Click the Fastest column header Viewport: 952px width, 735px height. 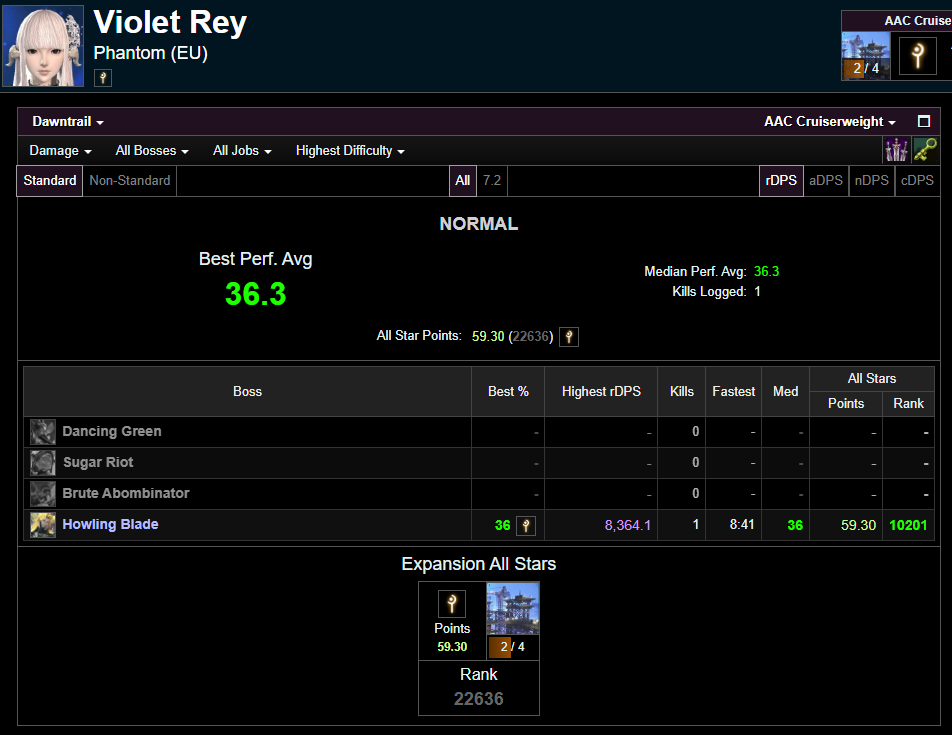tap(733, 391)
